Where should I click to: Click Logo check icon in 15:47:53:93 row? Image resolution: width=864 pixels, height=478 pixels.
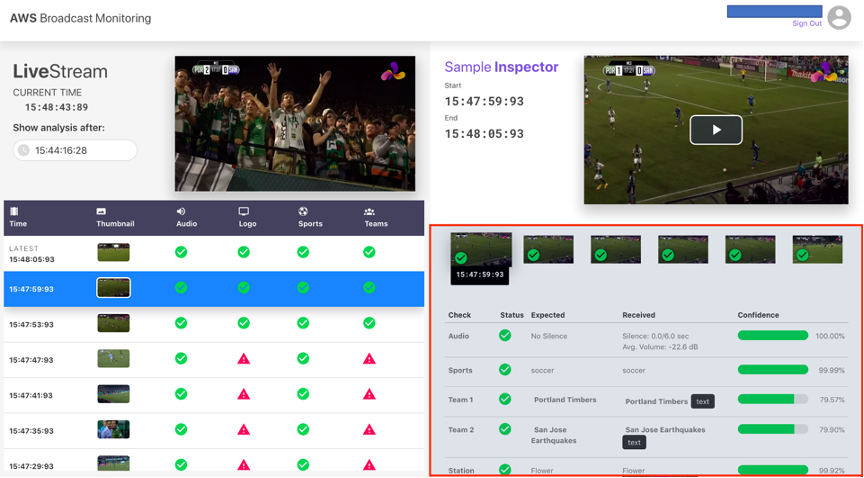pos(244,323)
